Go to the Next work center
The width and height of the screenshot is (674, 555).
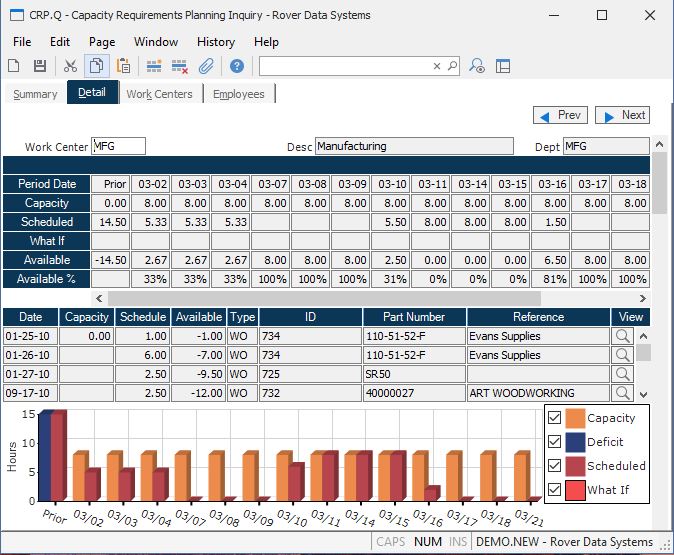622,115
